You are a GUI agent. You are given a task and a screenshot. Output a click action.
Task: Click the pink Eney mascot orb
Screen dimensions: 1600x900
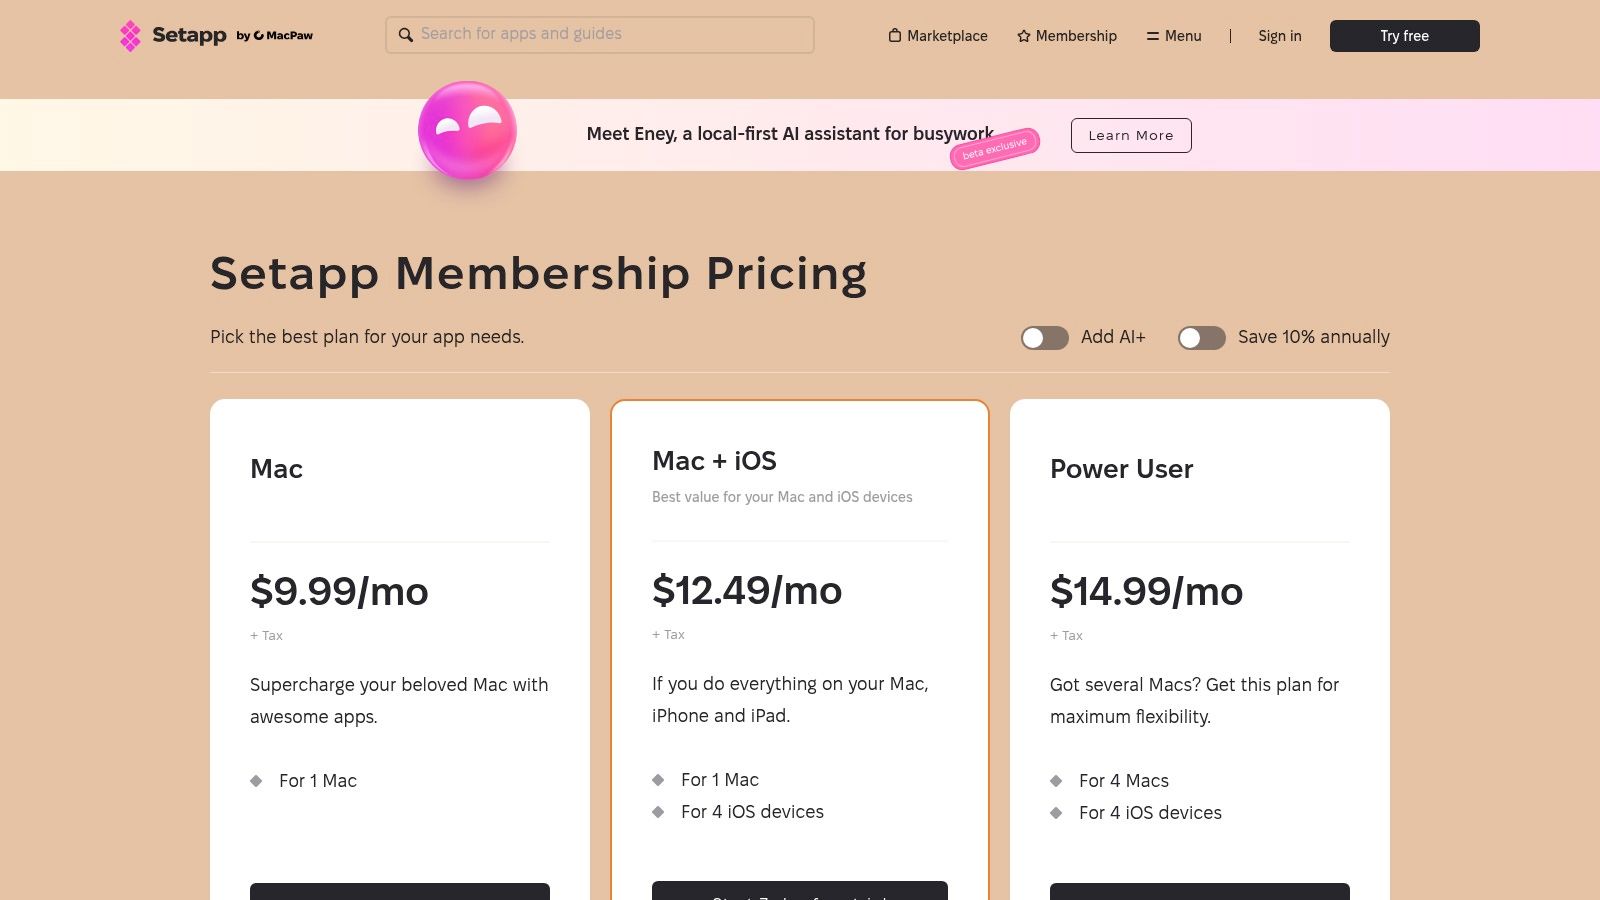[466, 131]
